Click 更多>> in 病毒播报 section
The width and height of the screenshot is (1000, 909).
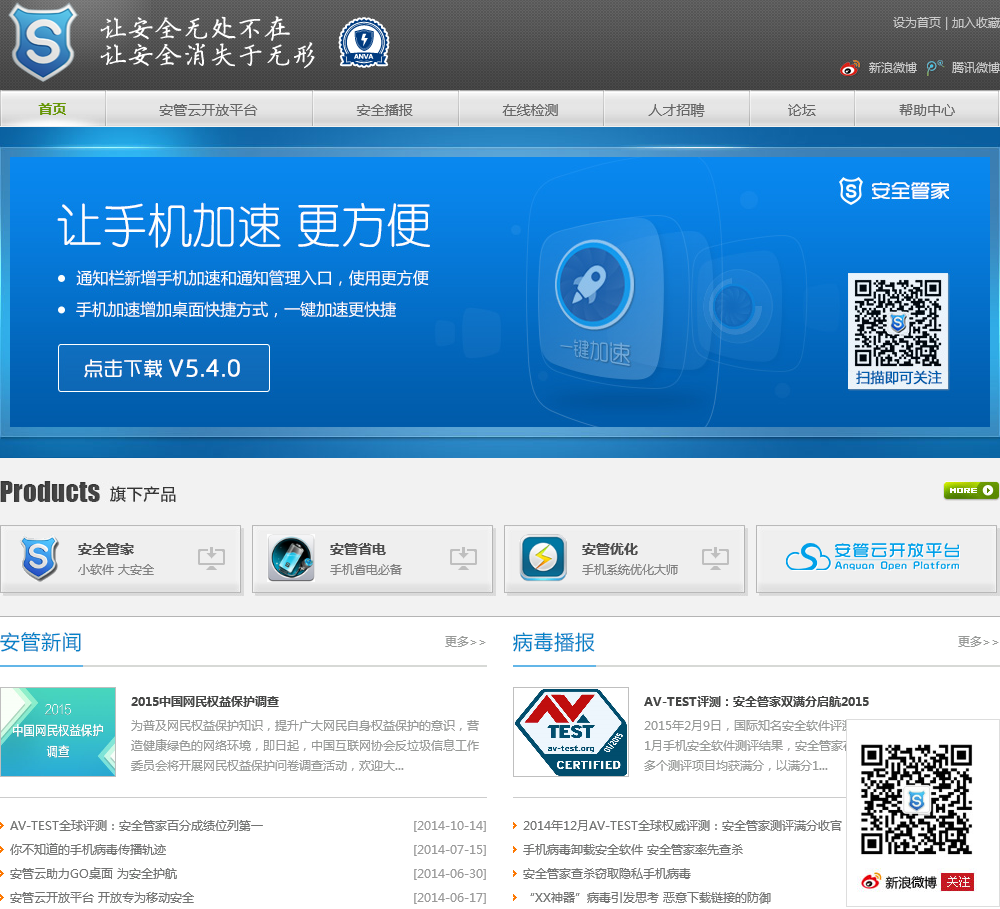point(978,642)
